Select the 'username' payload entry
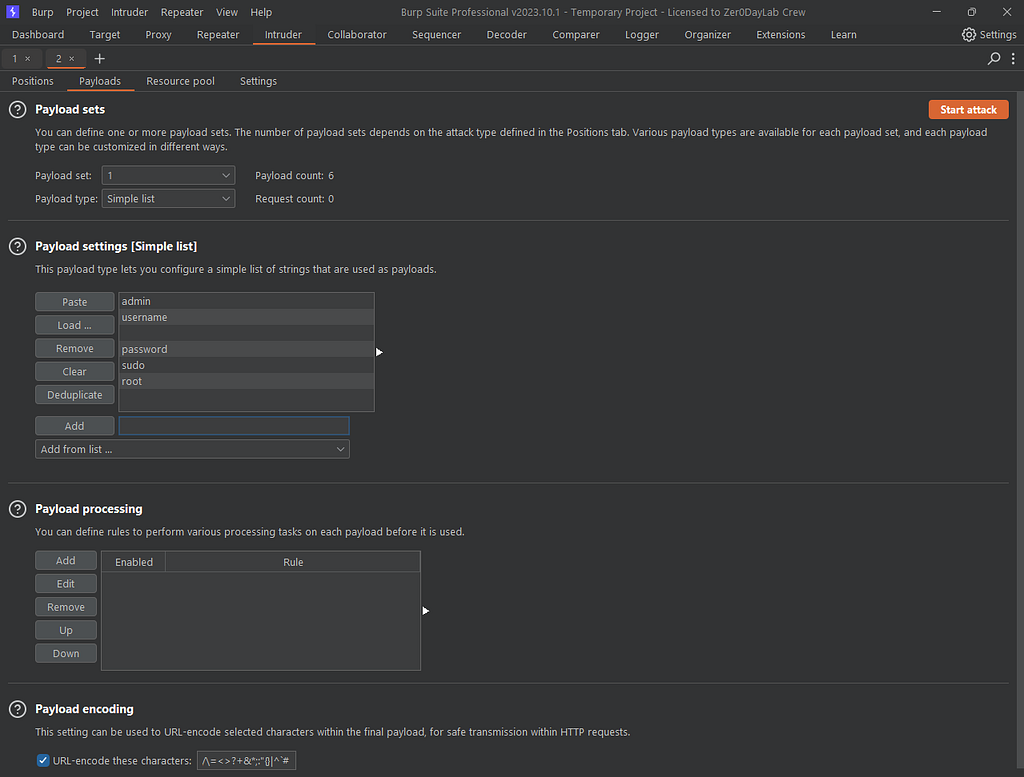 246,317
